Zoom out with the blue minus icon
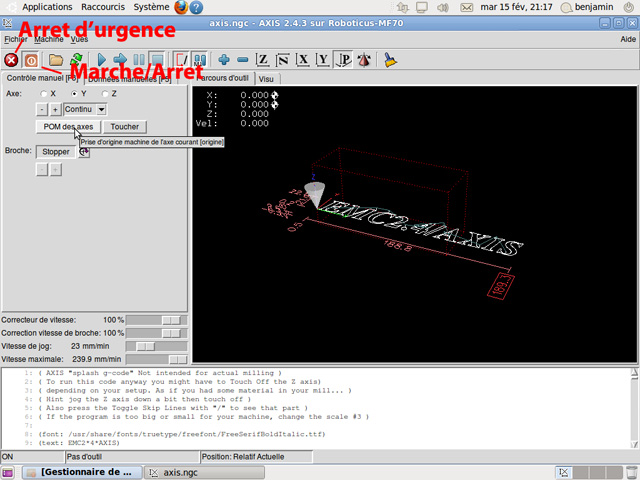Screen dimensions: 640x480 242,60
